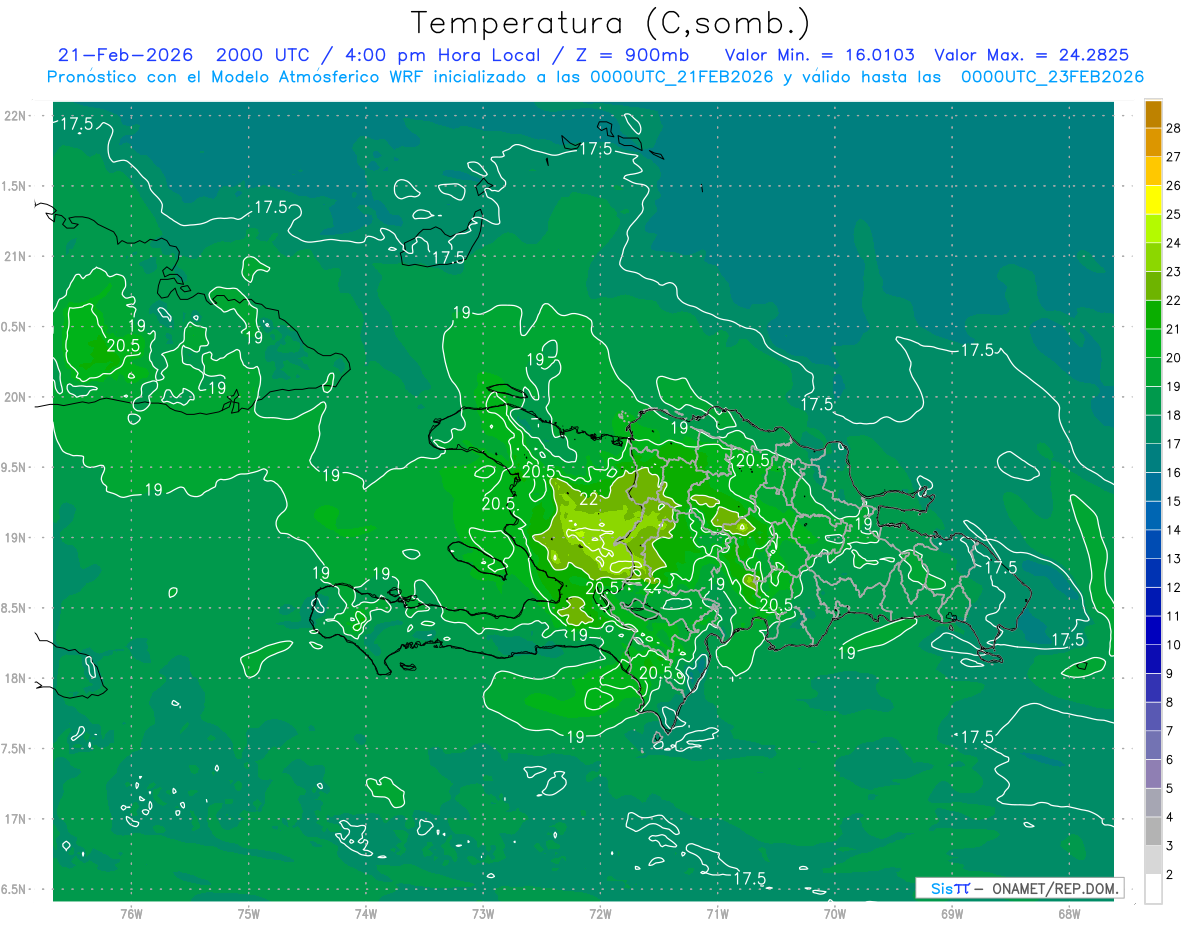Click the '74W' longitude axis label
This screenshot has width=1200, height=927.
coord(366,913)
